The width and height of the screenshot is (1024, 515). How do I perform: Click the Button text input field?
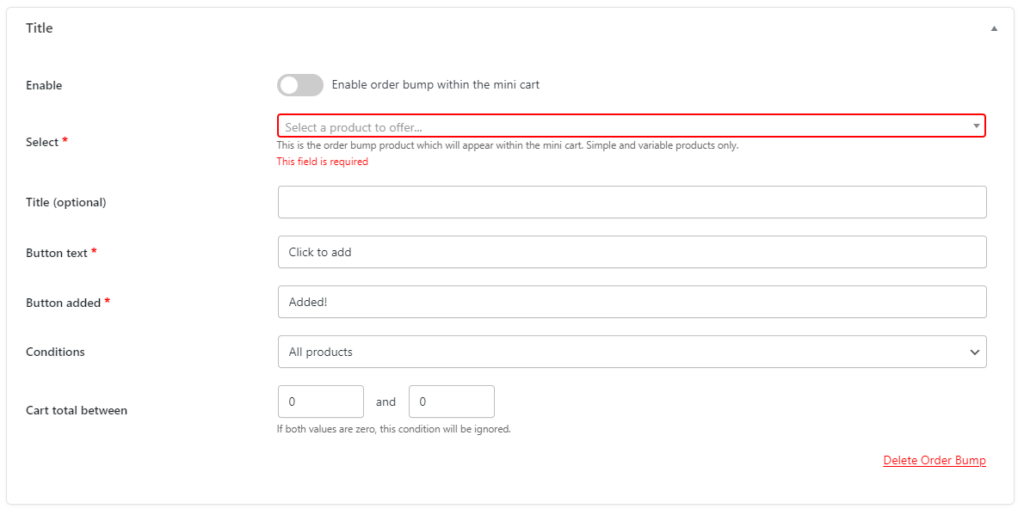(632, 252)
